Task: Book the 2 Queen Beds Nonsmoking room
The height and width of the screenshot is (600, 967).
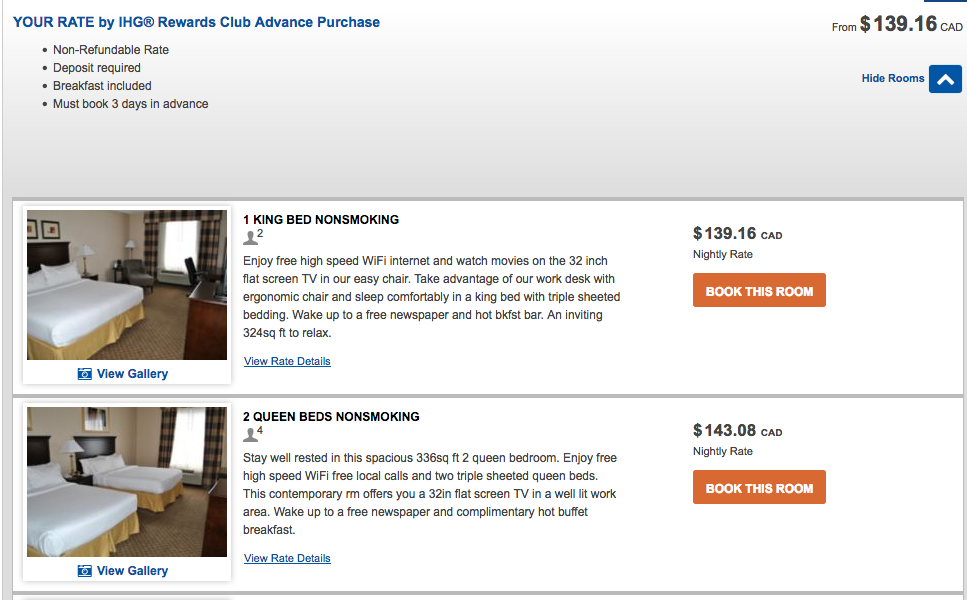Action: (x=759, y=488)
